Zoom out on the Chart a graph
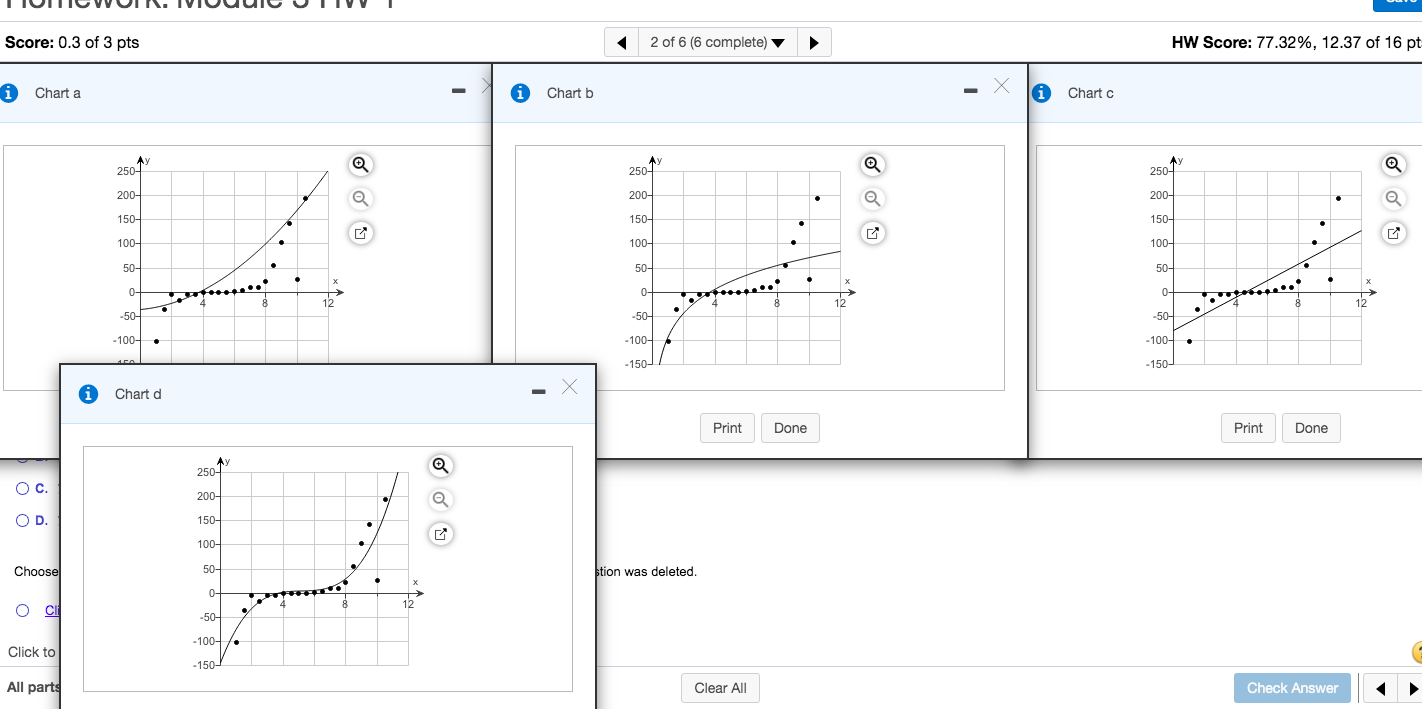Image resolution: width=1422 pixels, height=709 pixels. click(x=360, y=198)
